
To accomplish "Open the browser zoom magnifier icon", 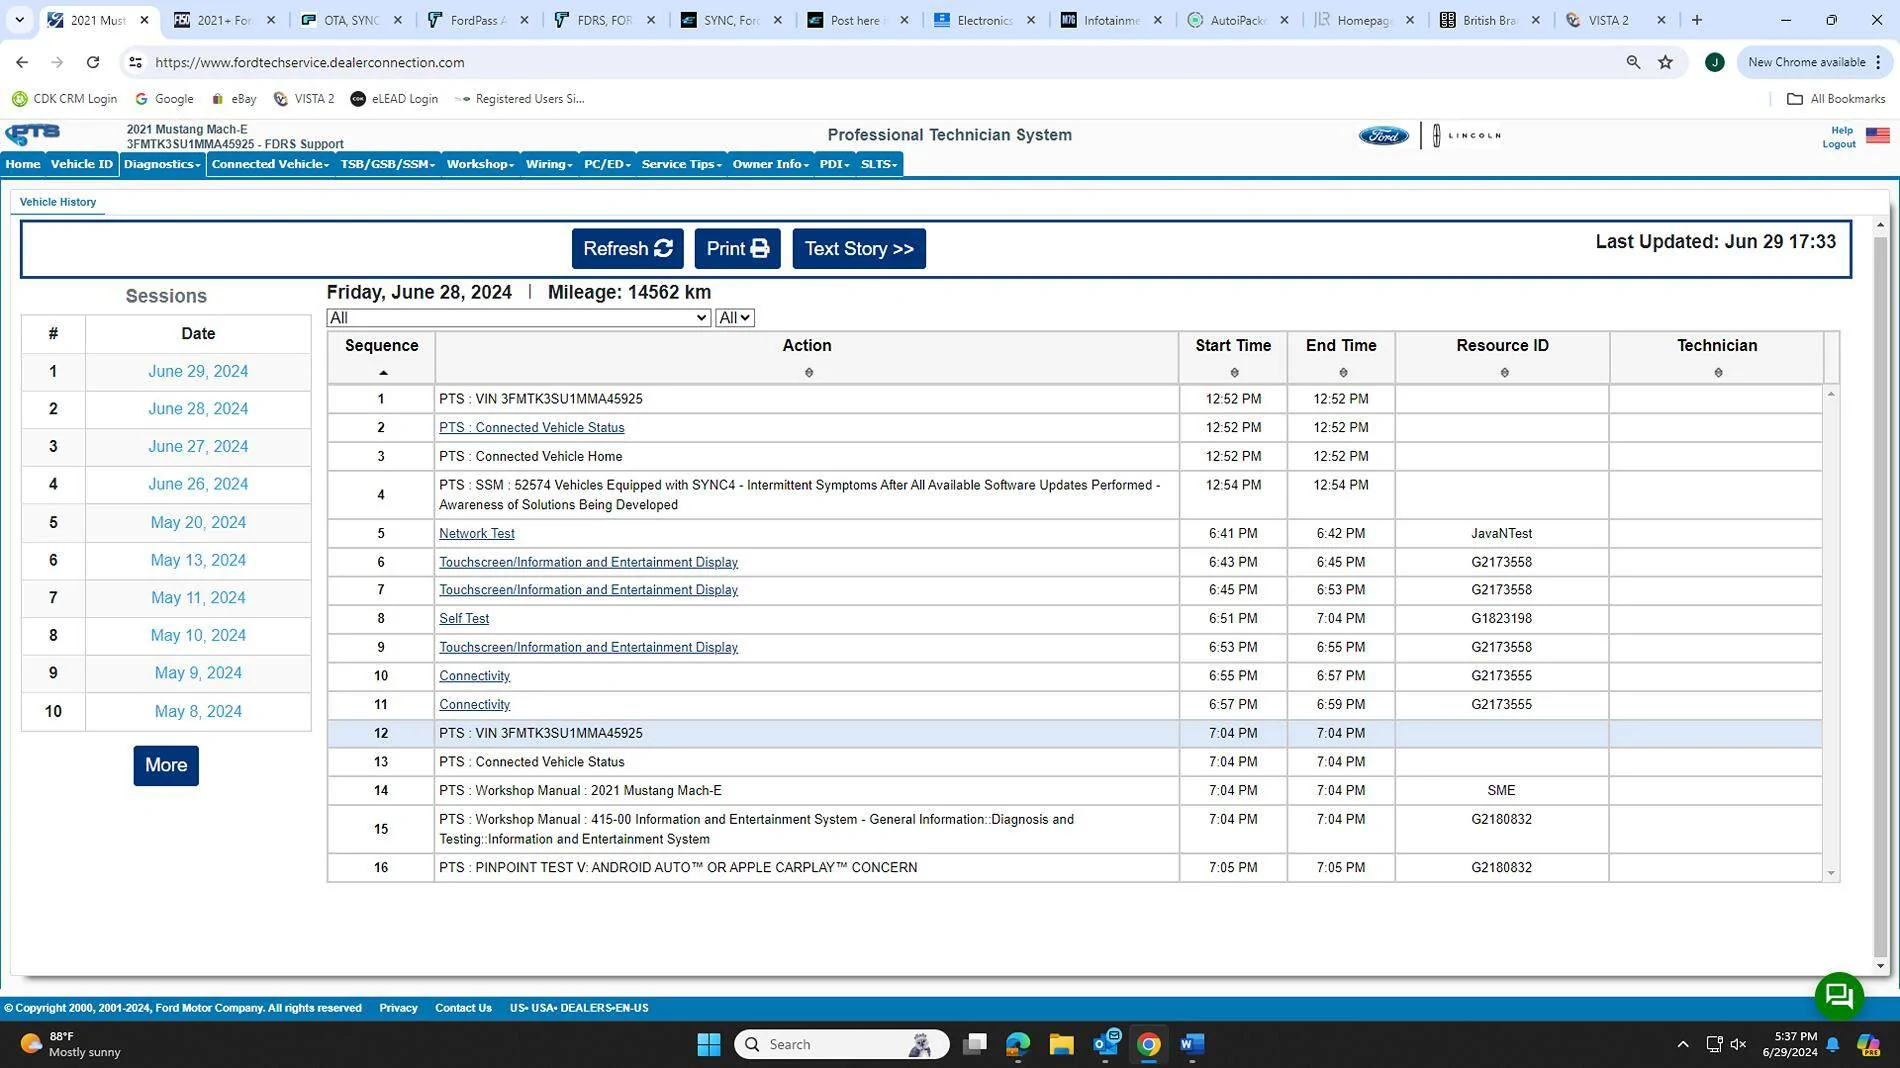I will (1633, 62).
